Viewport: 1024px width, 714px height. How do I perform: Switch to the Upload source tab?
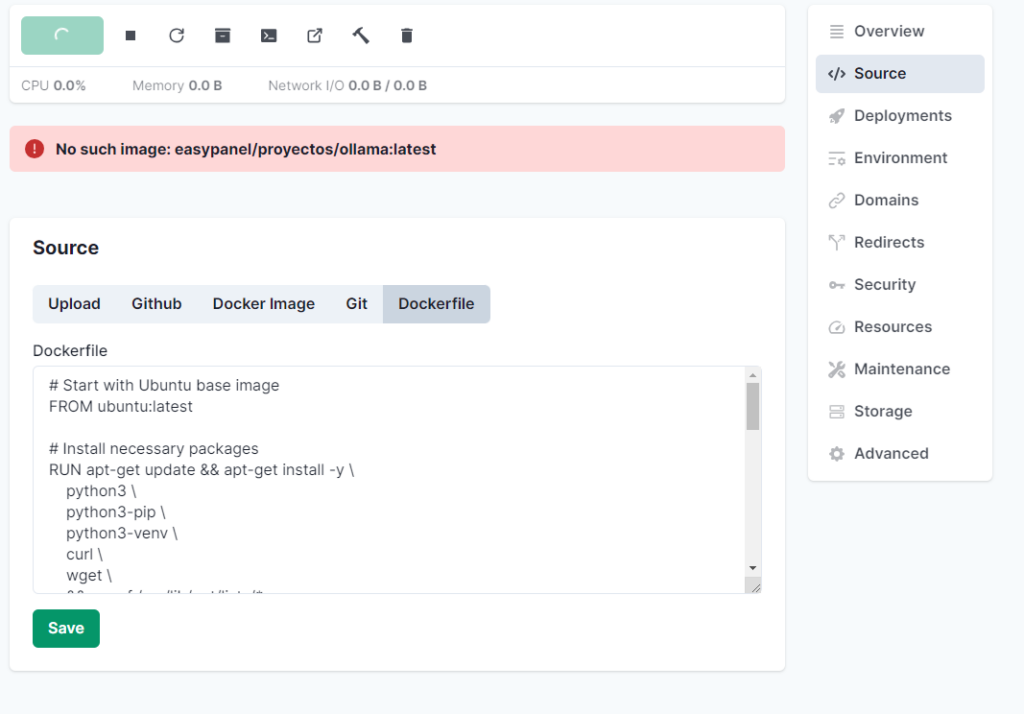click(x=74, y=304)
